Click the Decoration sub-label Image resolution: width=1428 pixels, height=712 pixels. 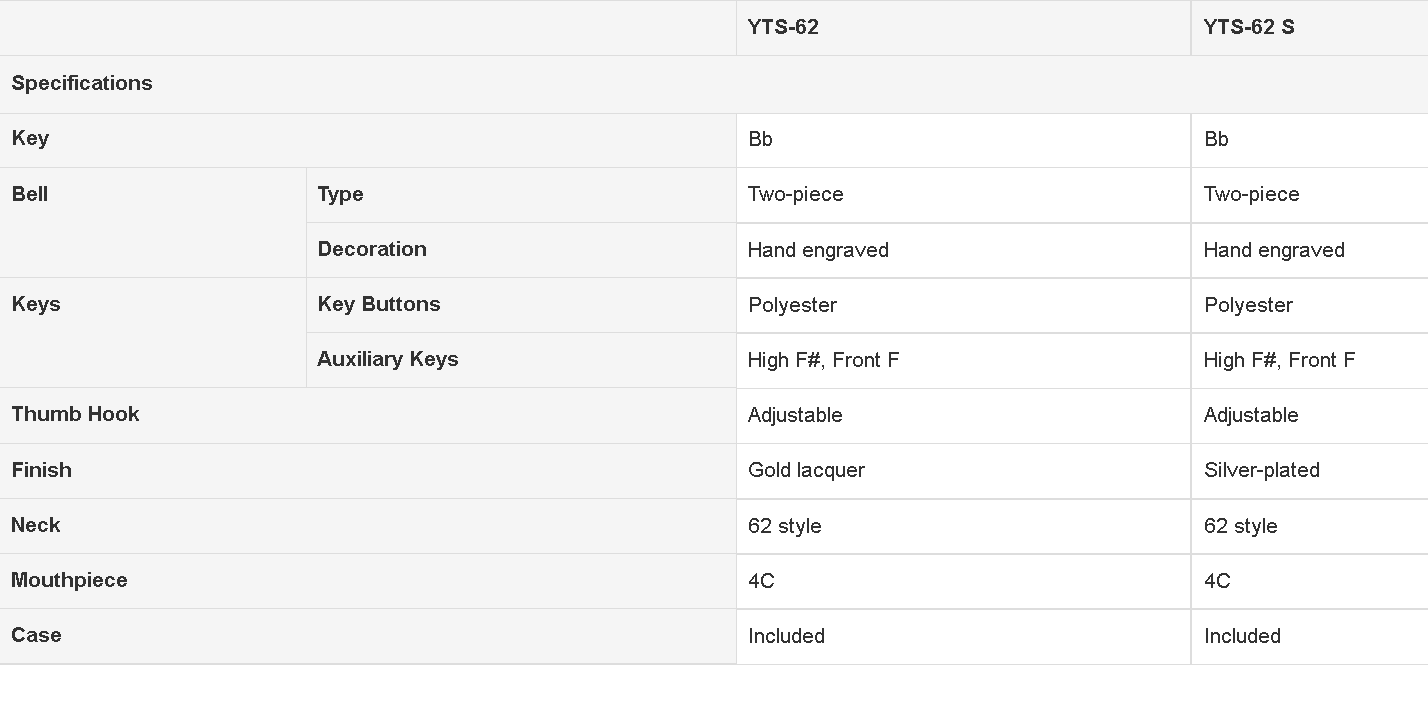click(372, 249)
